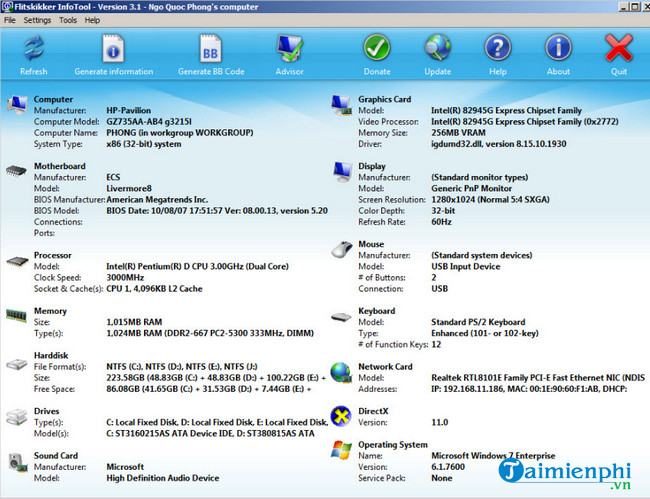Image resolution: width=650 pixels, height=499 pixels.
Task: Click the Refresh toolbar icon
Action: tap(34, 48)
